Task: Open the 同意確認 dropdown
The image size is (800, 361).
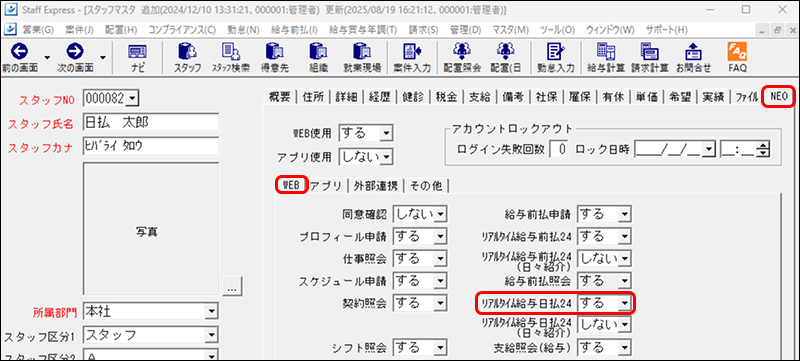Action: tap(441, 214)
